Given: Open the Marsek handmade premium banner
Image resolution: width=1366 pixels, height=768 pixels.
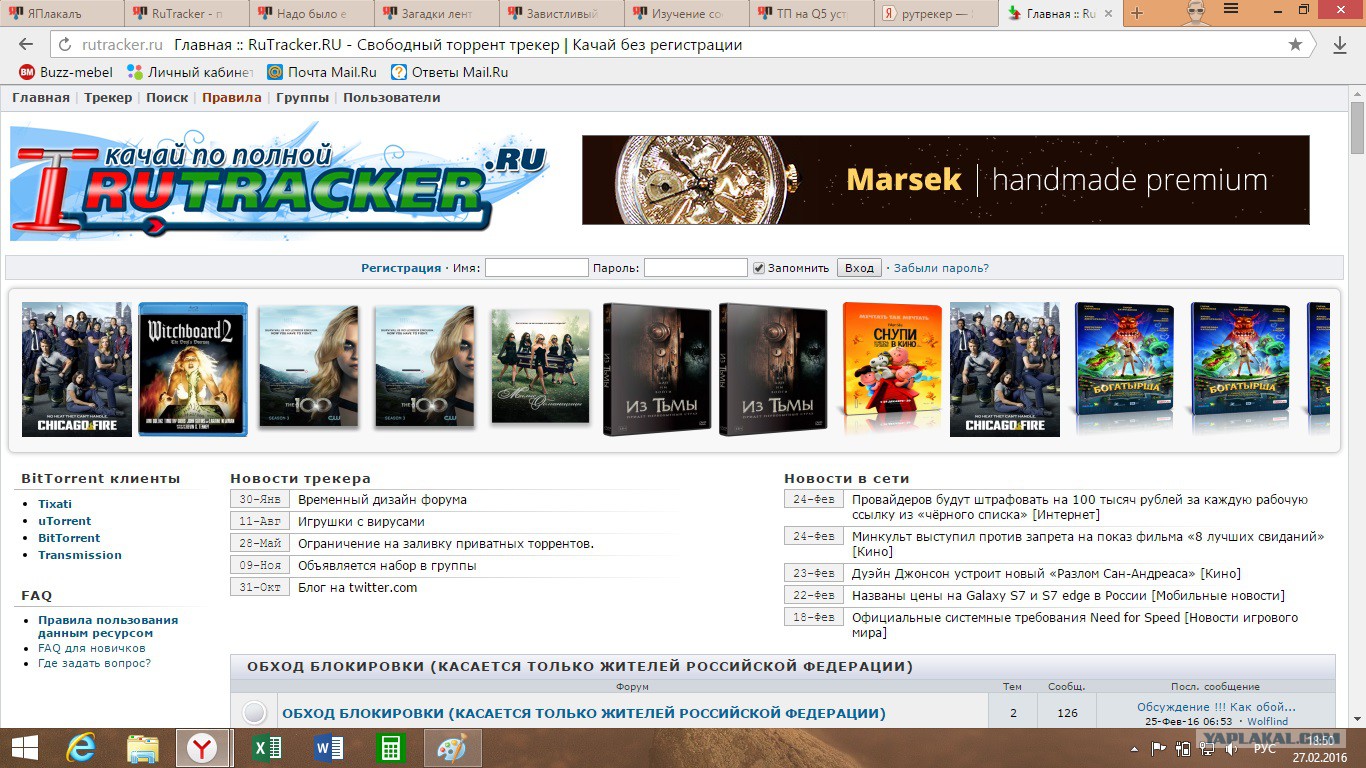Looking at the screenshot, I should (x=946, y=180).
